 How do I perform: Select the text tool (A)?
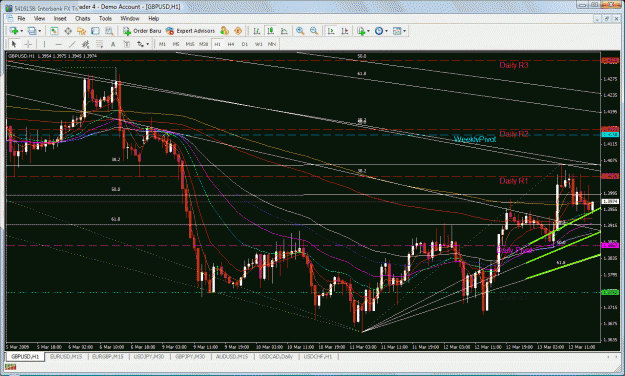(x=113, y=44)
